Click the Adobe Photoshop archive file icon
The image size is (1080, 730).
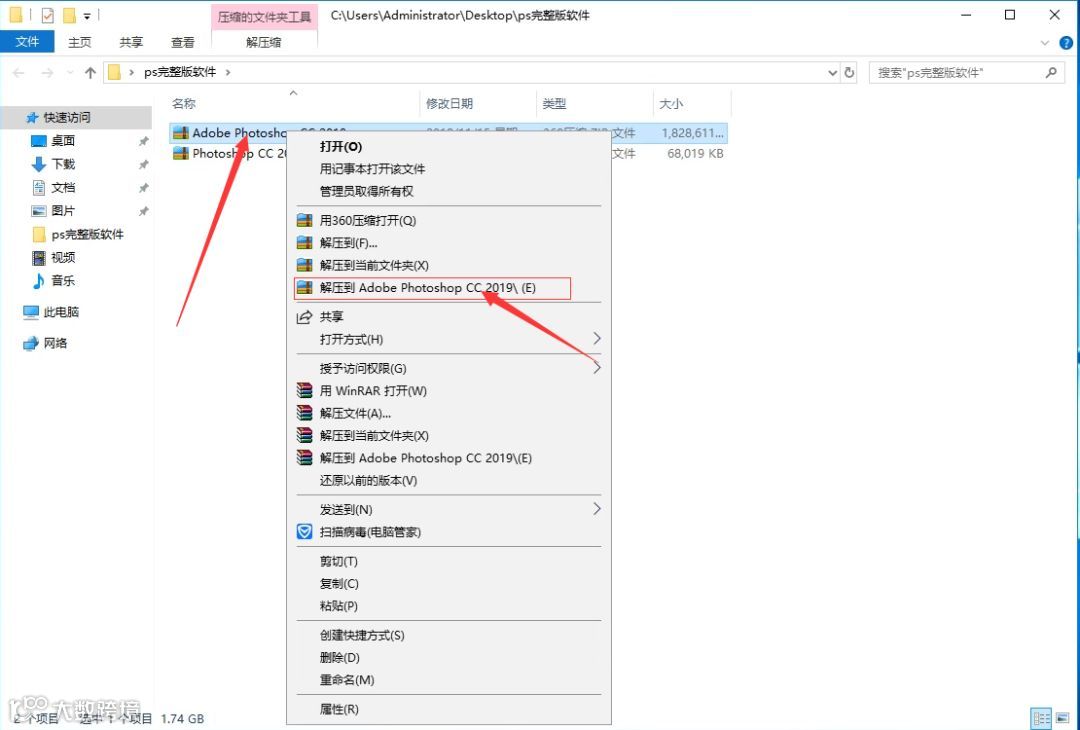(x=180, y=133)
